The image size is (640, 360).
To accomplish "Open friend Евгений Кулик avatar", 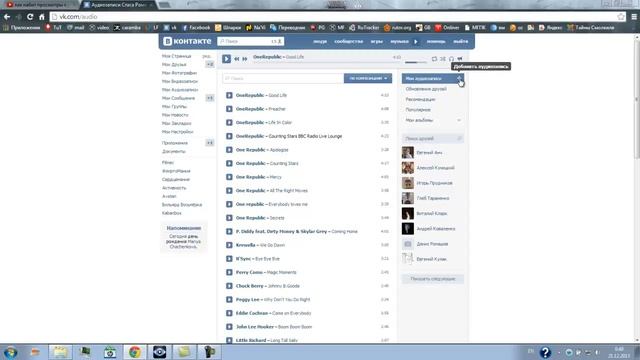I will [x=408, y=259].
